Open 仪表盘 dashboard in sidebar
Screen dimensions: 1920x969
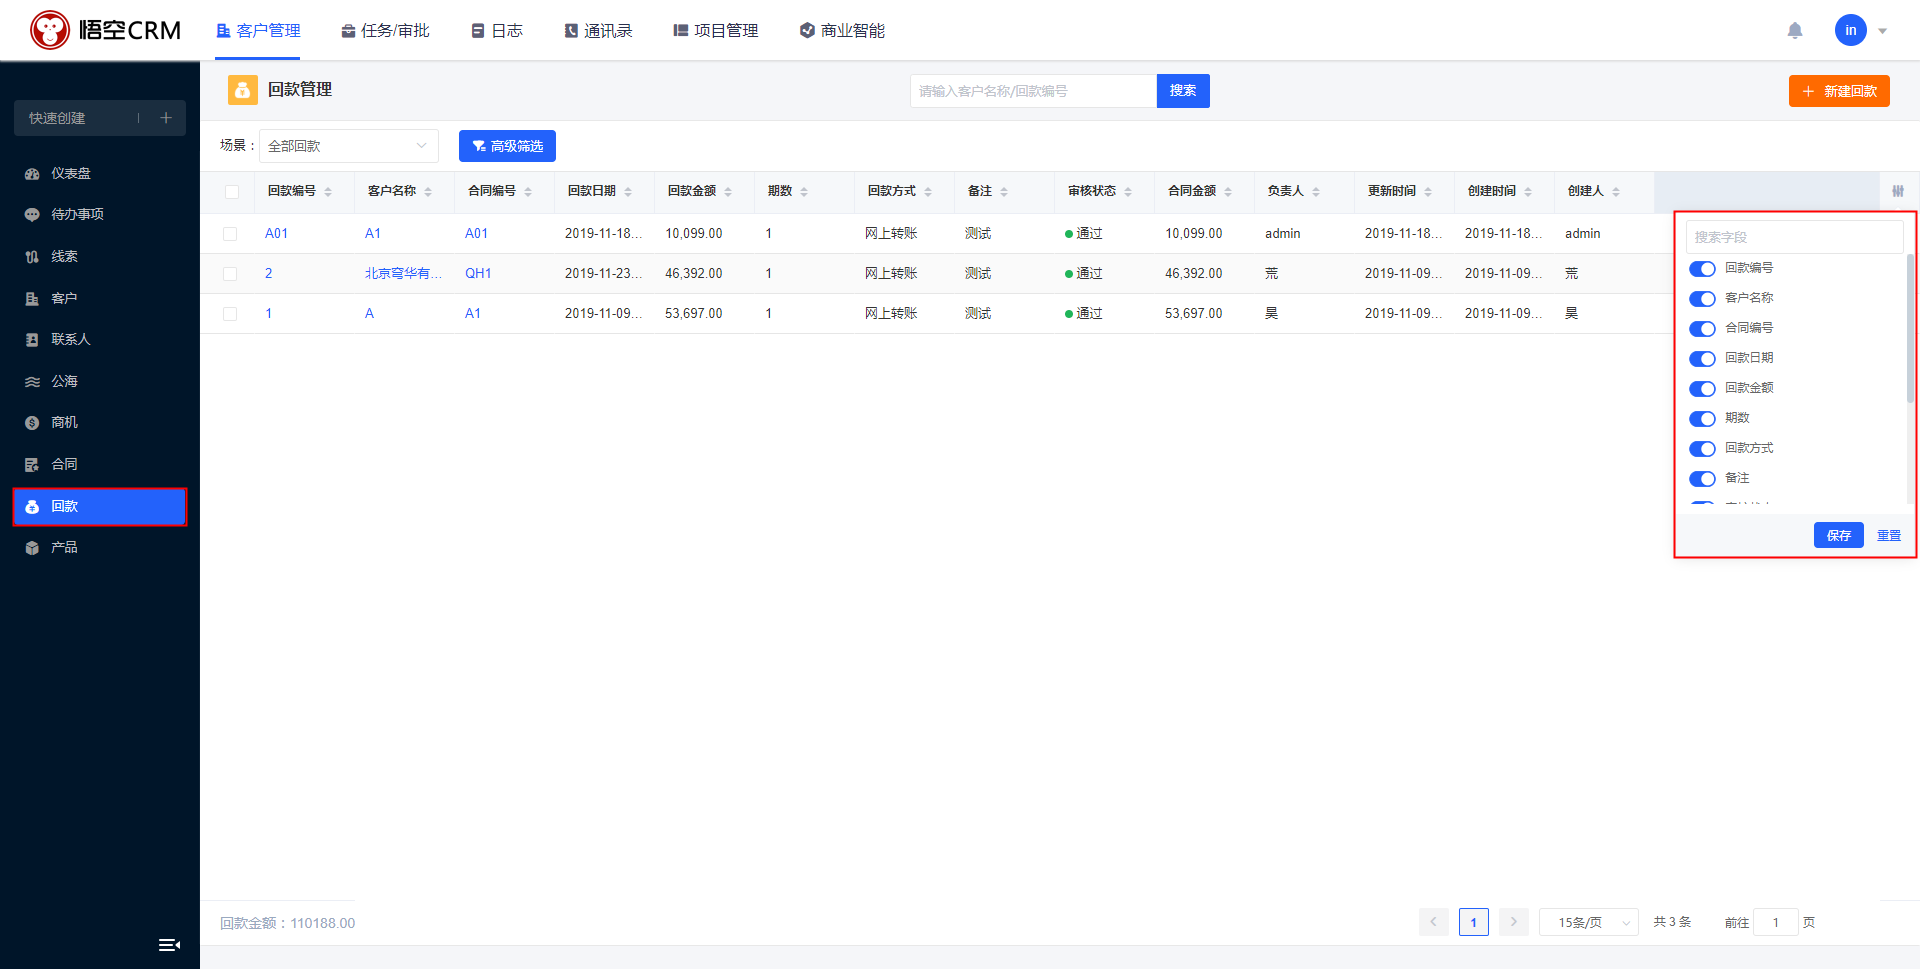[70, 173]
